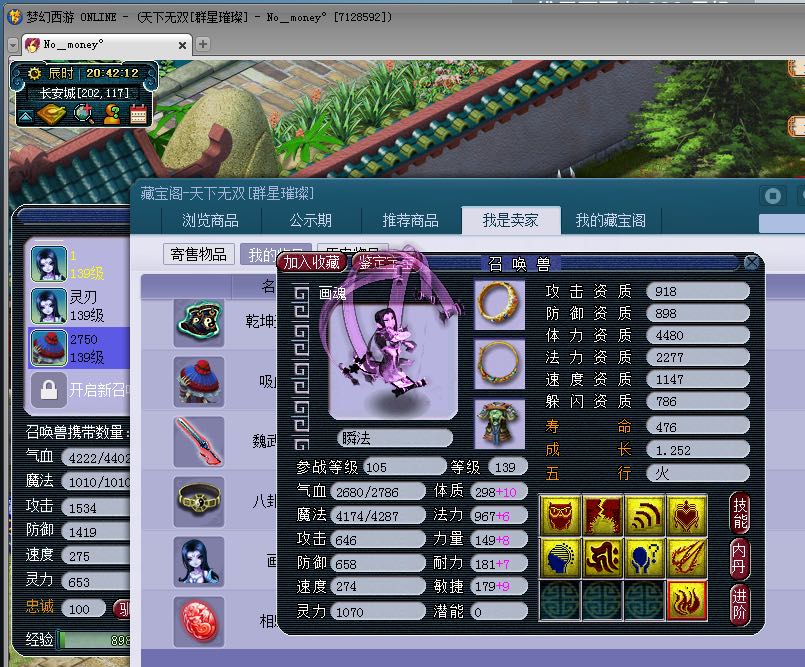This screenshot has height=667, width=805.
Task: Select the red sword item icon
Action: (199, 442)
